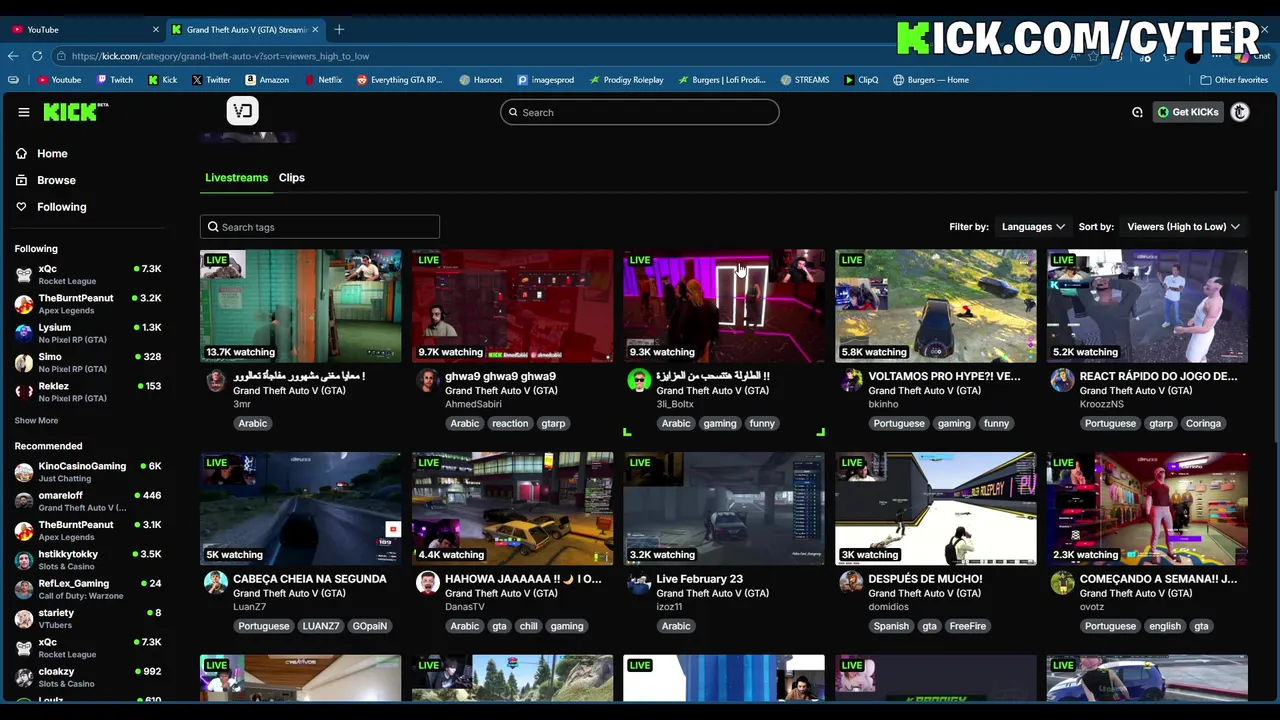This screenshot has width=1280, height=720.
Task: Click the Get KICKs button
Action: coord(1188,112)
